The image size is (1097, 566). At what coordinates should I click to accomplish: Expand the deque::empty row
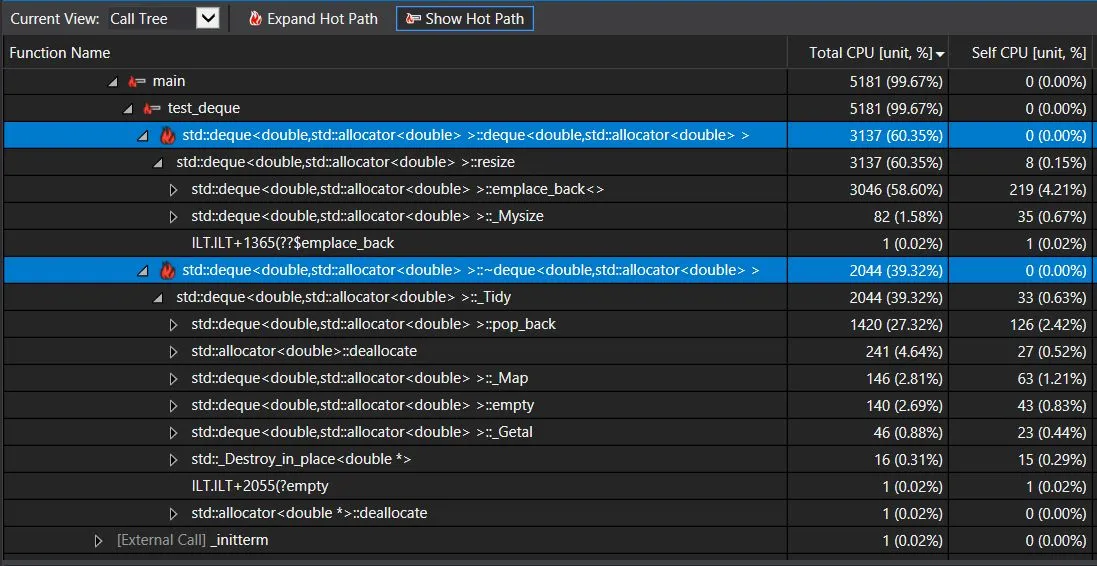174,405
